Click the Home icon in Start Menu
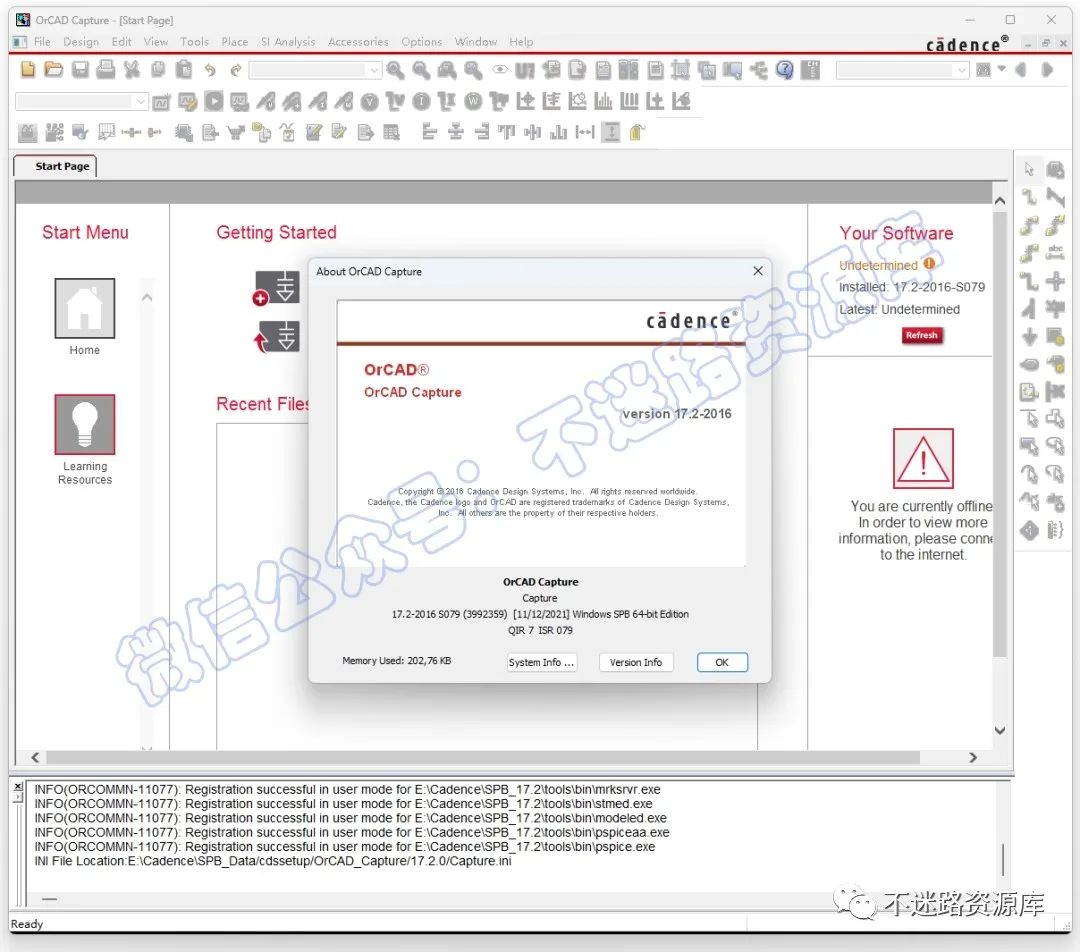The height and width of the screenshot is (952, 1080). (85, 308)
